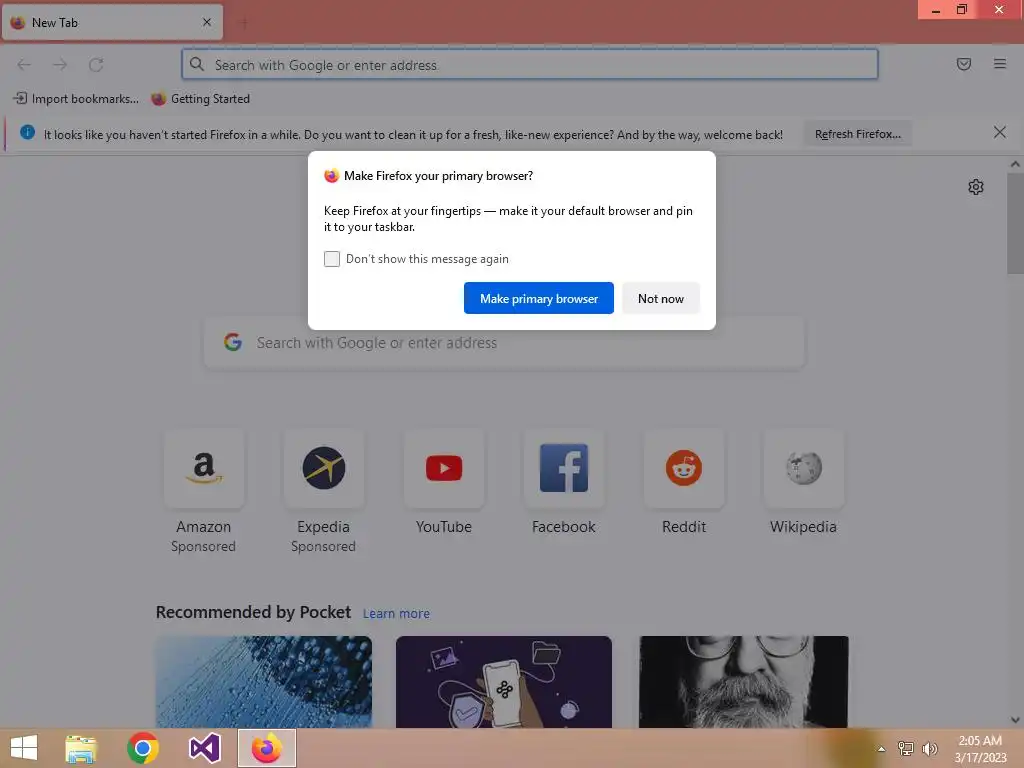1024x768 pixels.
Task: Show hidden system tray icons
Action: click(881, 749)
